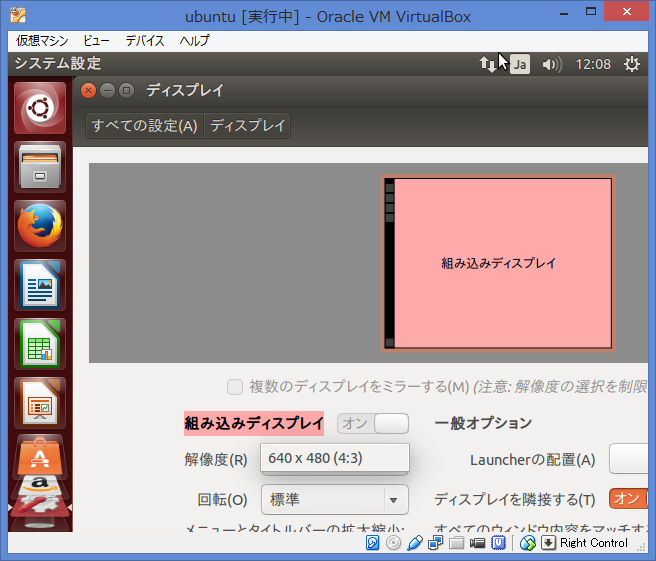Toggle the 組み込みディスプレイ on/off switch

pos(373,423)
